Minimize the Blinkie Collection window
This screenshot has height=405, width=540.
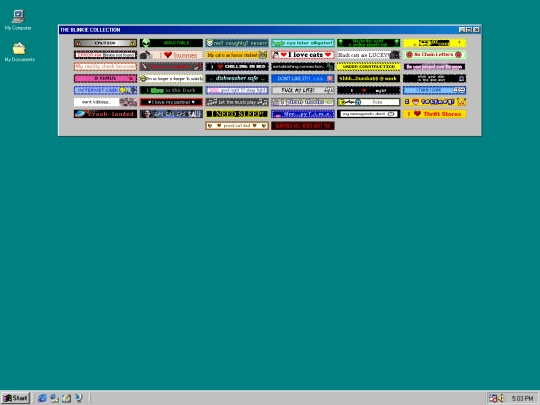pos(462,30)
